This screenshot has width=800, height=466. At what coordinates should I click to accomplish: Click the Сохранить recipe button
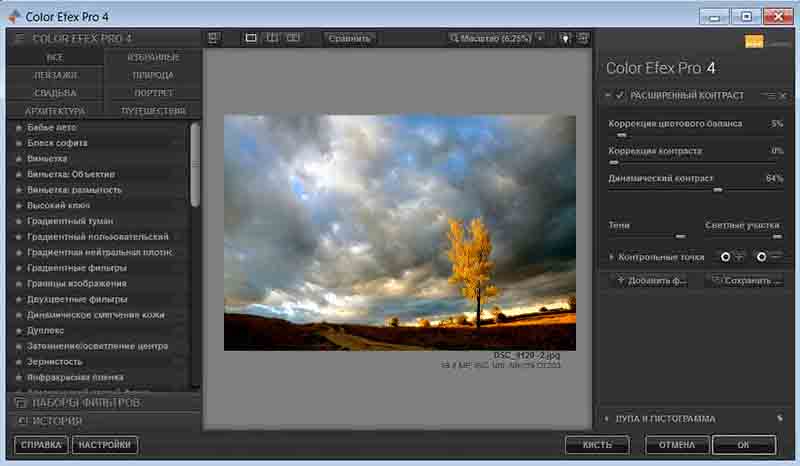click(x=745, y=280)
